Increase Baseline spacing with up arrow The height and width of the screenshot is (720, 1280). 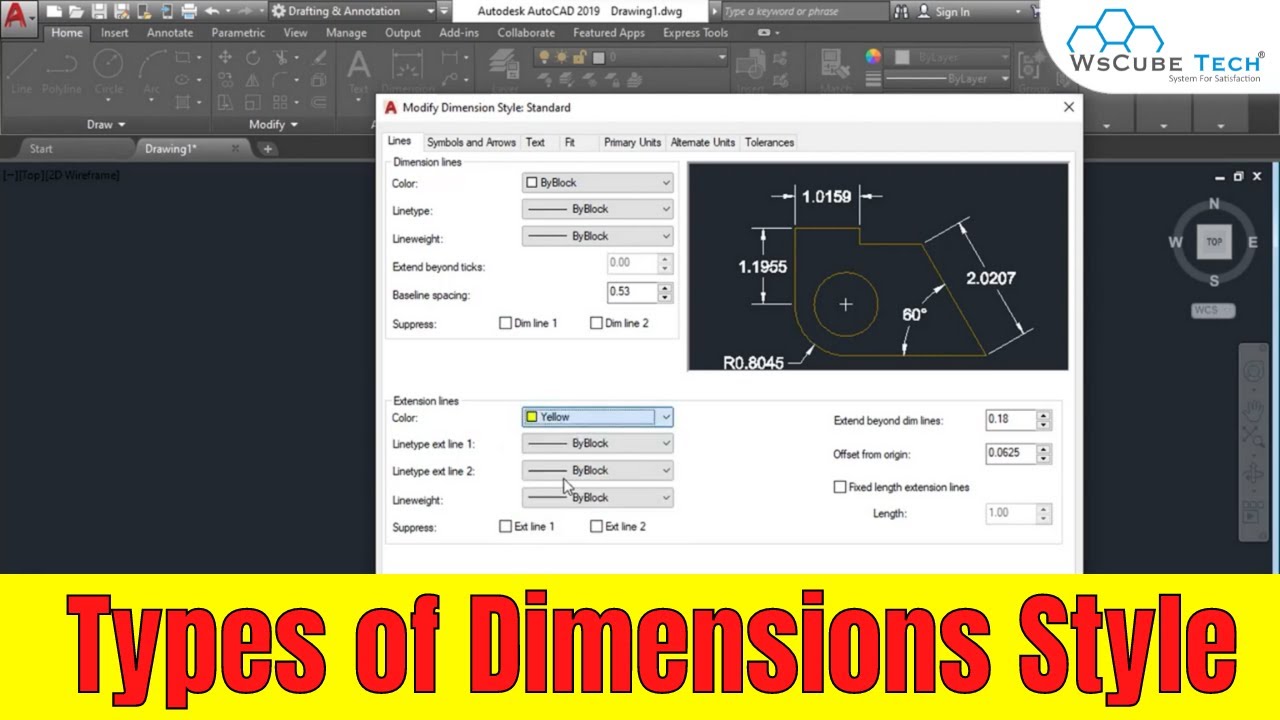click(x=665, y=287)
